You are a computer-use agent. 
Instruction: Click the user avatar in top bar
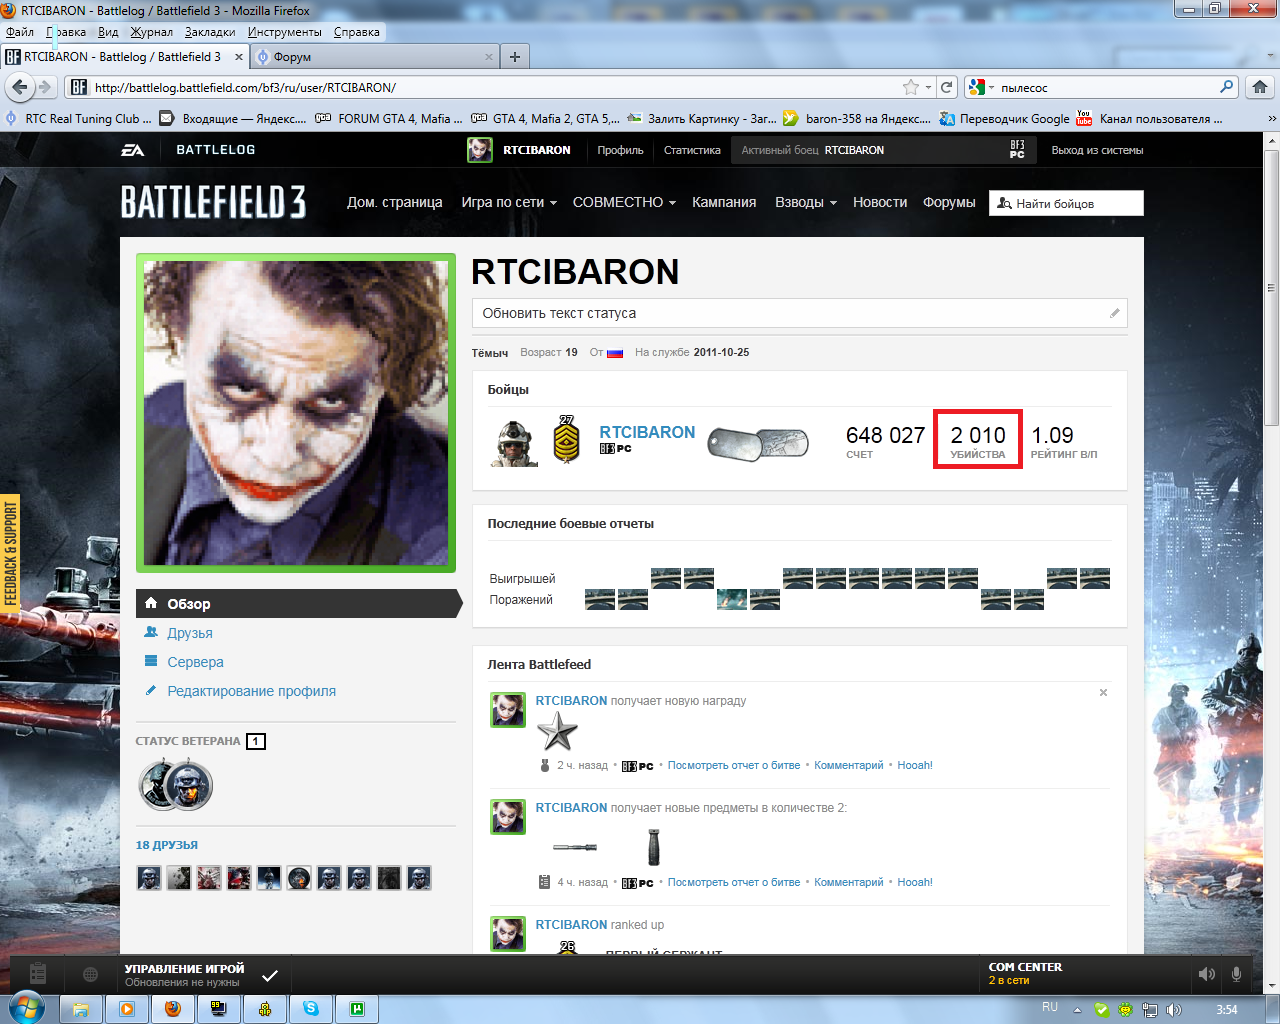(x=480, y=150)
